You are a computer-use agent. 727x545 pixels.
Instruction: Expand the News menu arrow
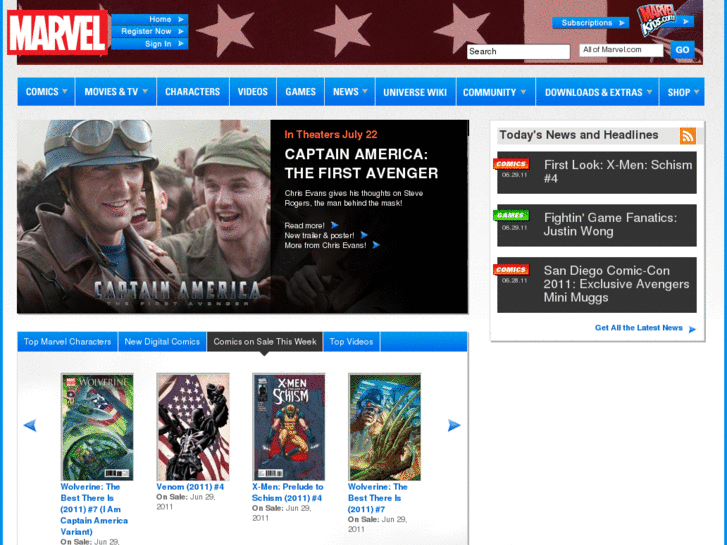point(365,91)
